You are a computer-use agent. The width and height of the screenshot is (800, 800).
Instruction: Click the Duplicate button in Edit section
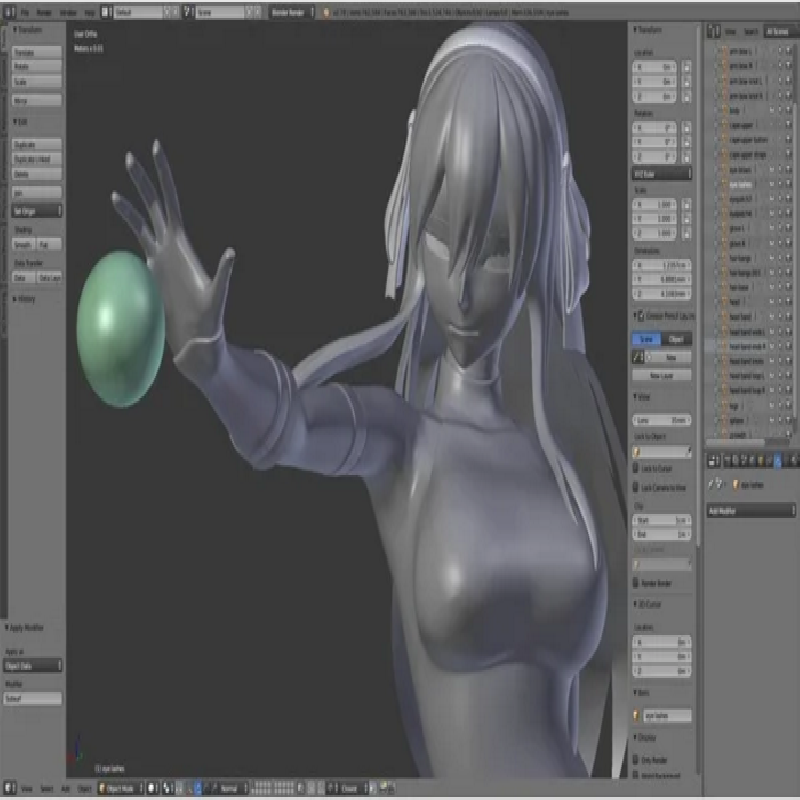[x=36, y=145]
